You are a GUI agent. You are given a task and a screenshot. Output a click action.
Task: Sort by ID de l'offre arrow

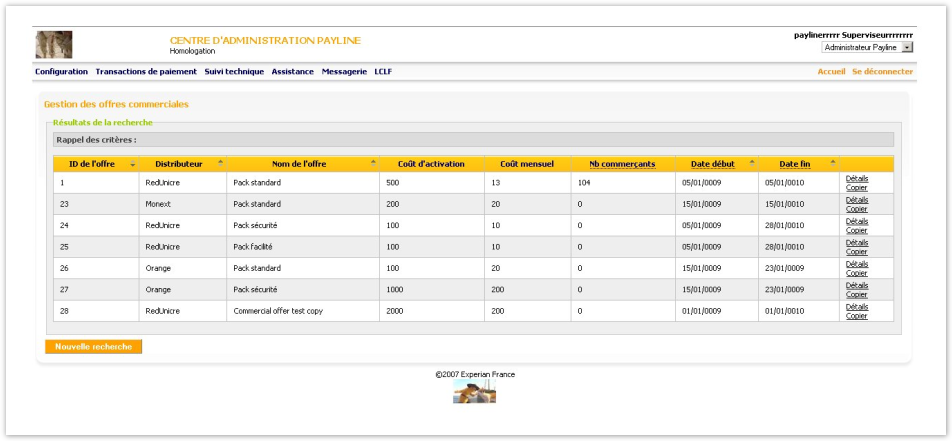tap(132, 164)
